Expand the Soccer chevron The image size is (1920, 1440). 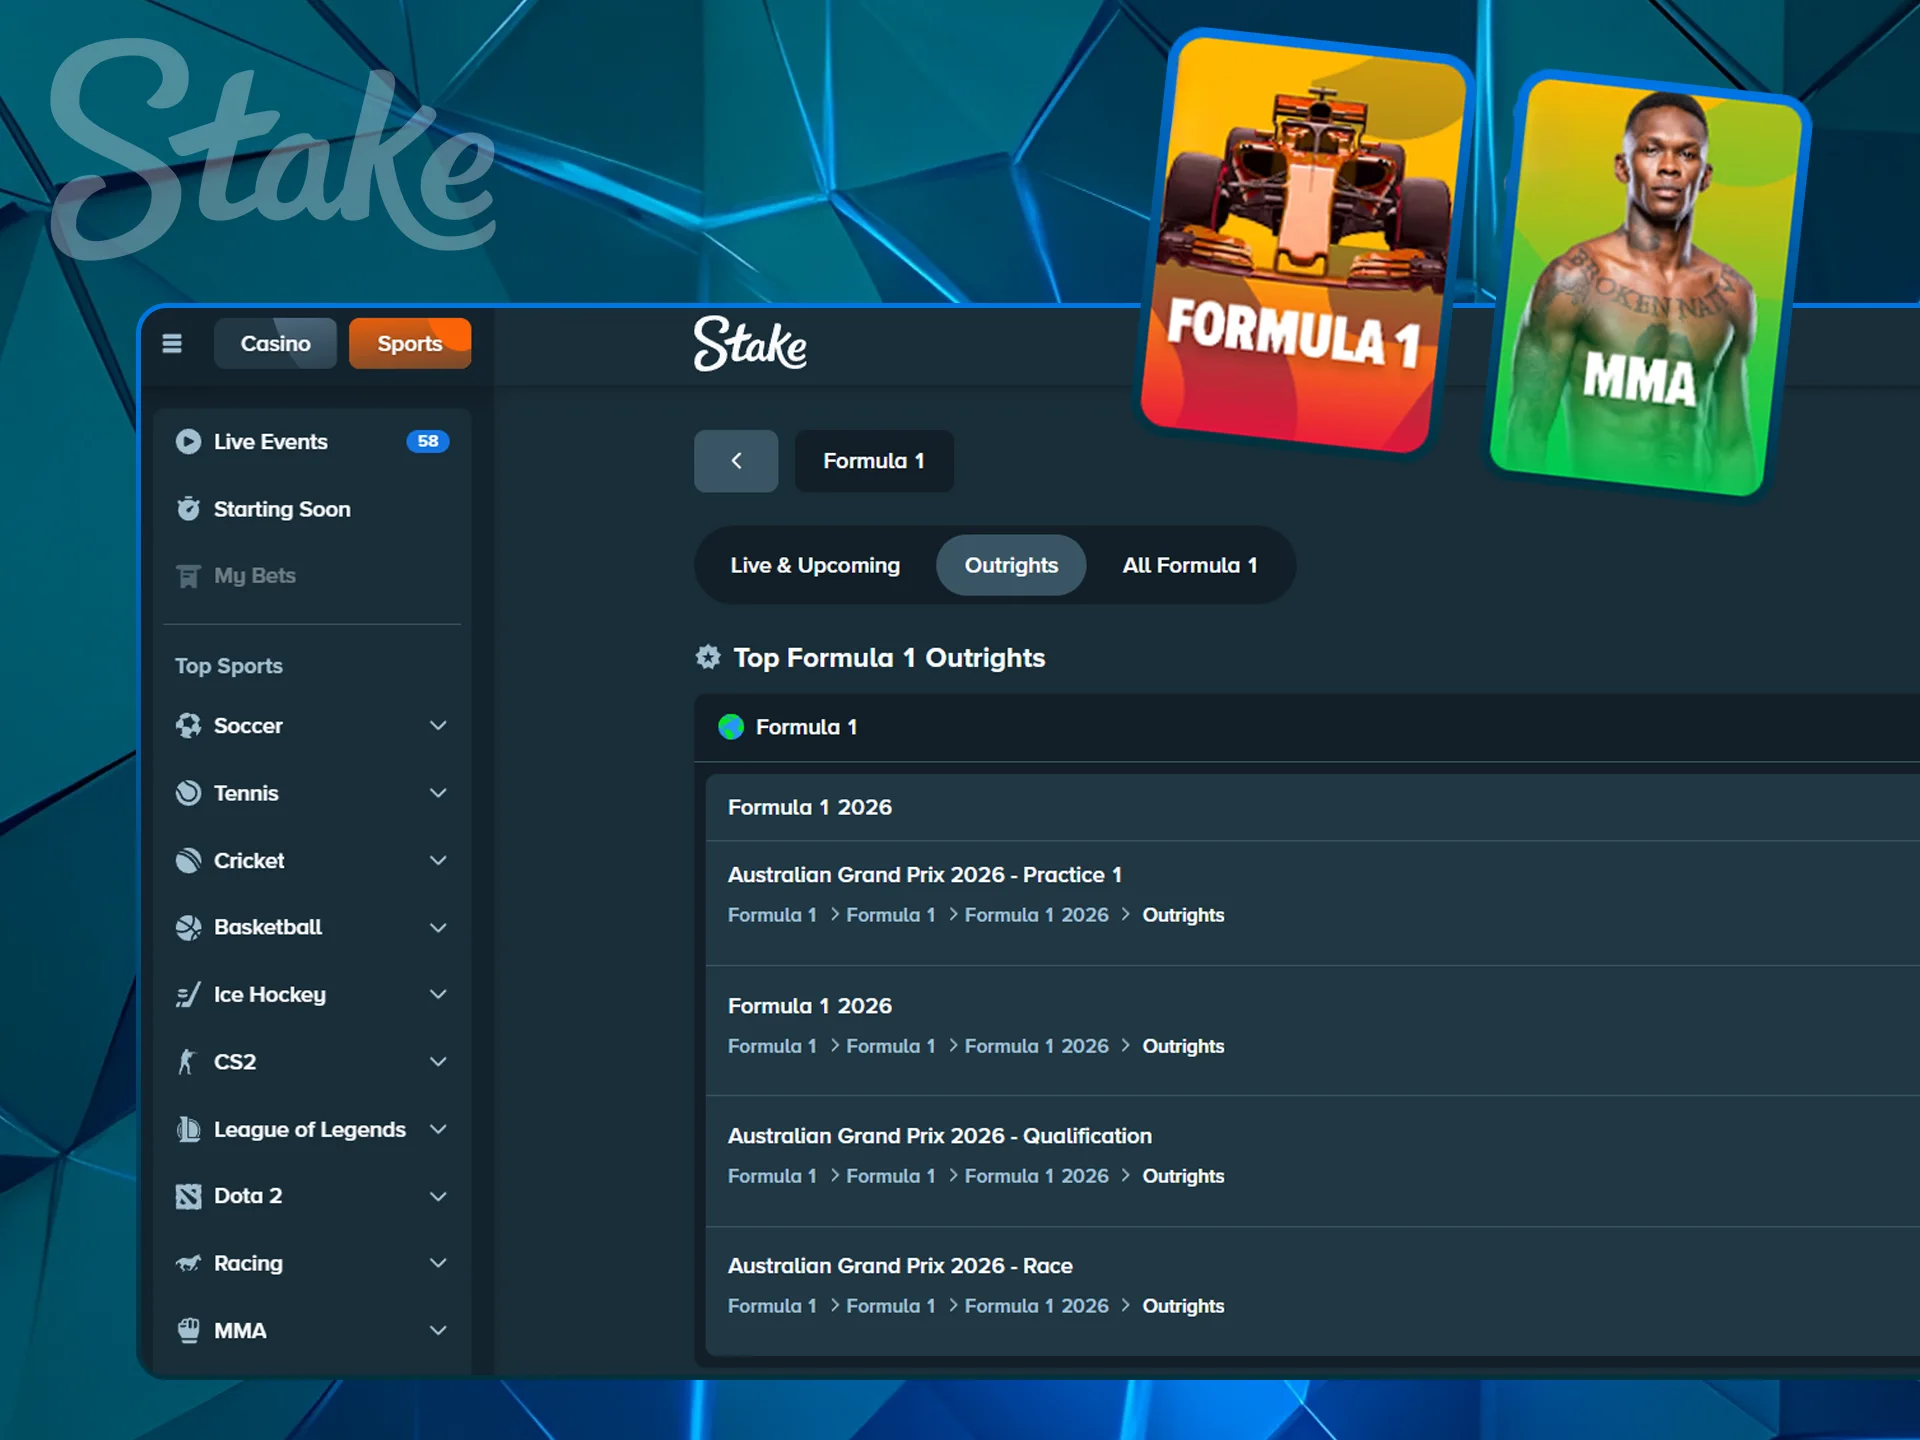click(x=438, y=726)
